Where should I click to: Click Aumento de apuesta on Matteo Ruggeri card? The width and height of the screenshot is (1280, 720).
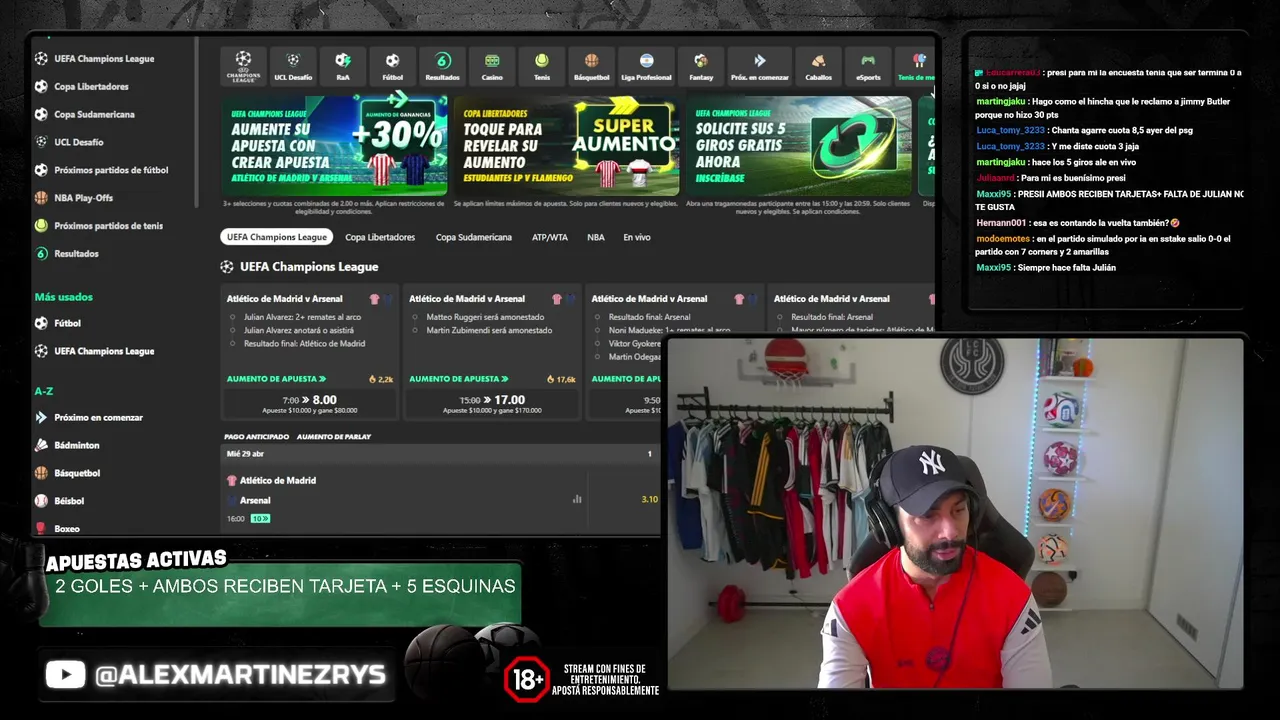pyautogui.click(x=459, y=379)
